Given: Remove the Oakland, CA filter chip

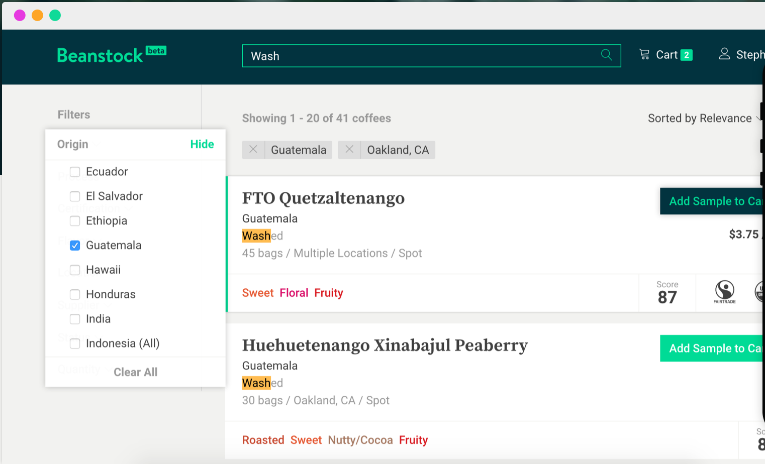Looking at the screenshot, I should [349, 150].
